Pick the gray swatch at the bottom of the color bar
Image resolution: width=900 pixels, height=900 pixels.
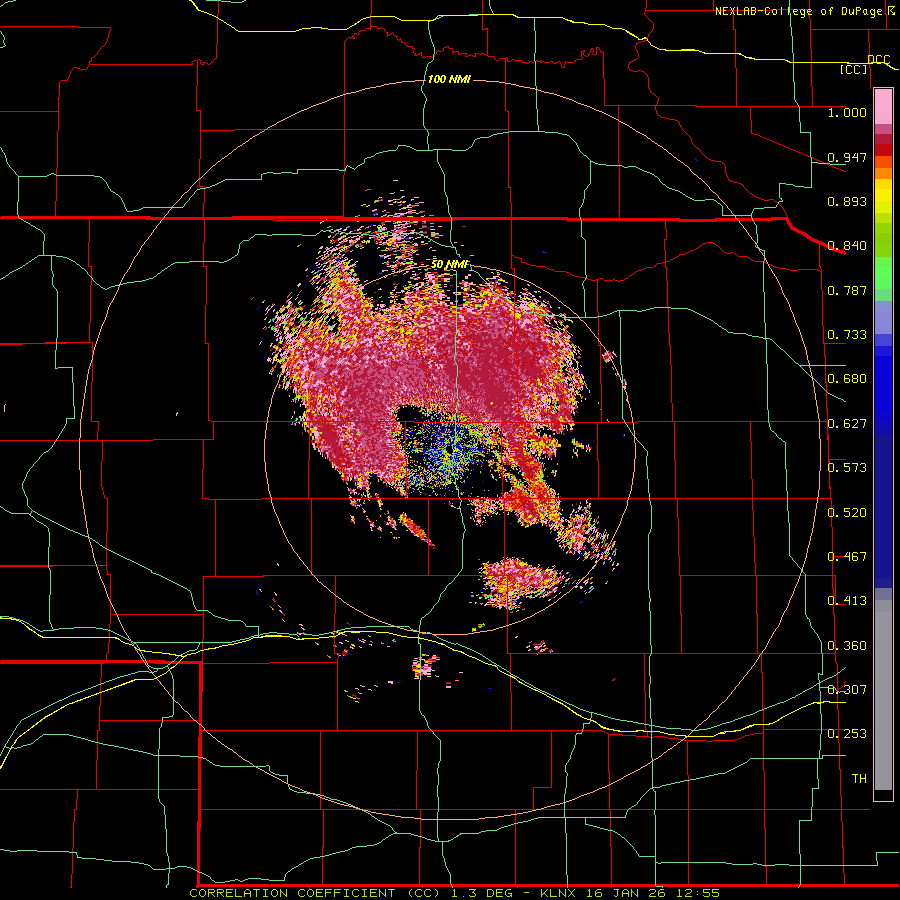point(883,695)
